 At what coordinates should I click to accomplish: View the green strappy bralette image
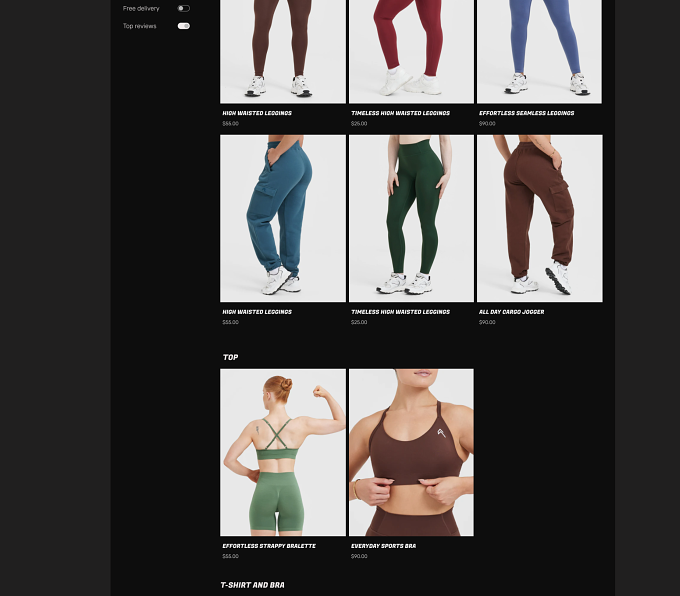[283, 452]
